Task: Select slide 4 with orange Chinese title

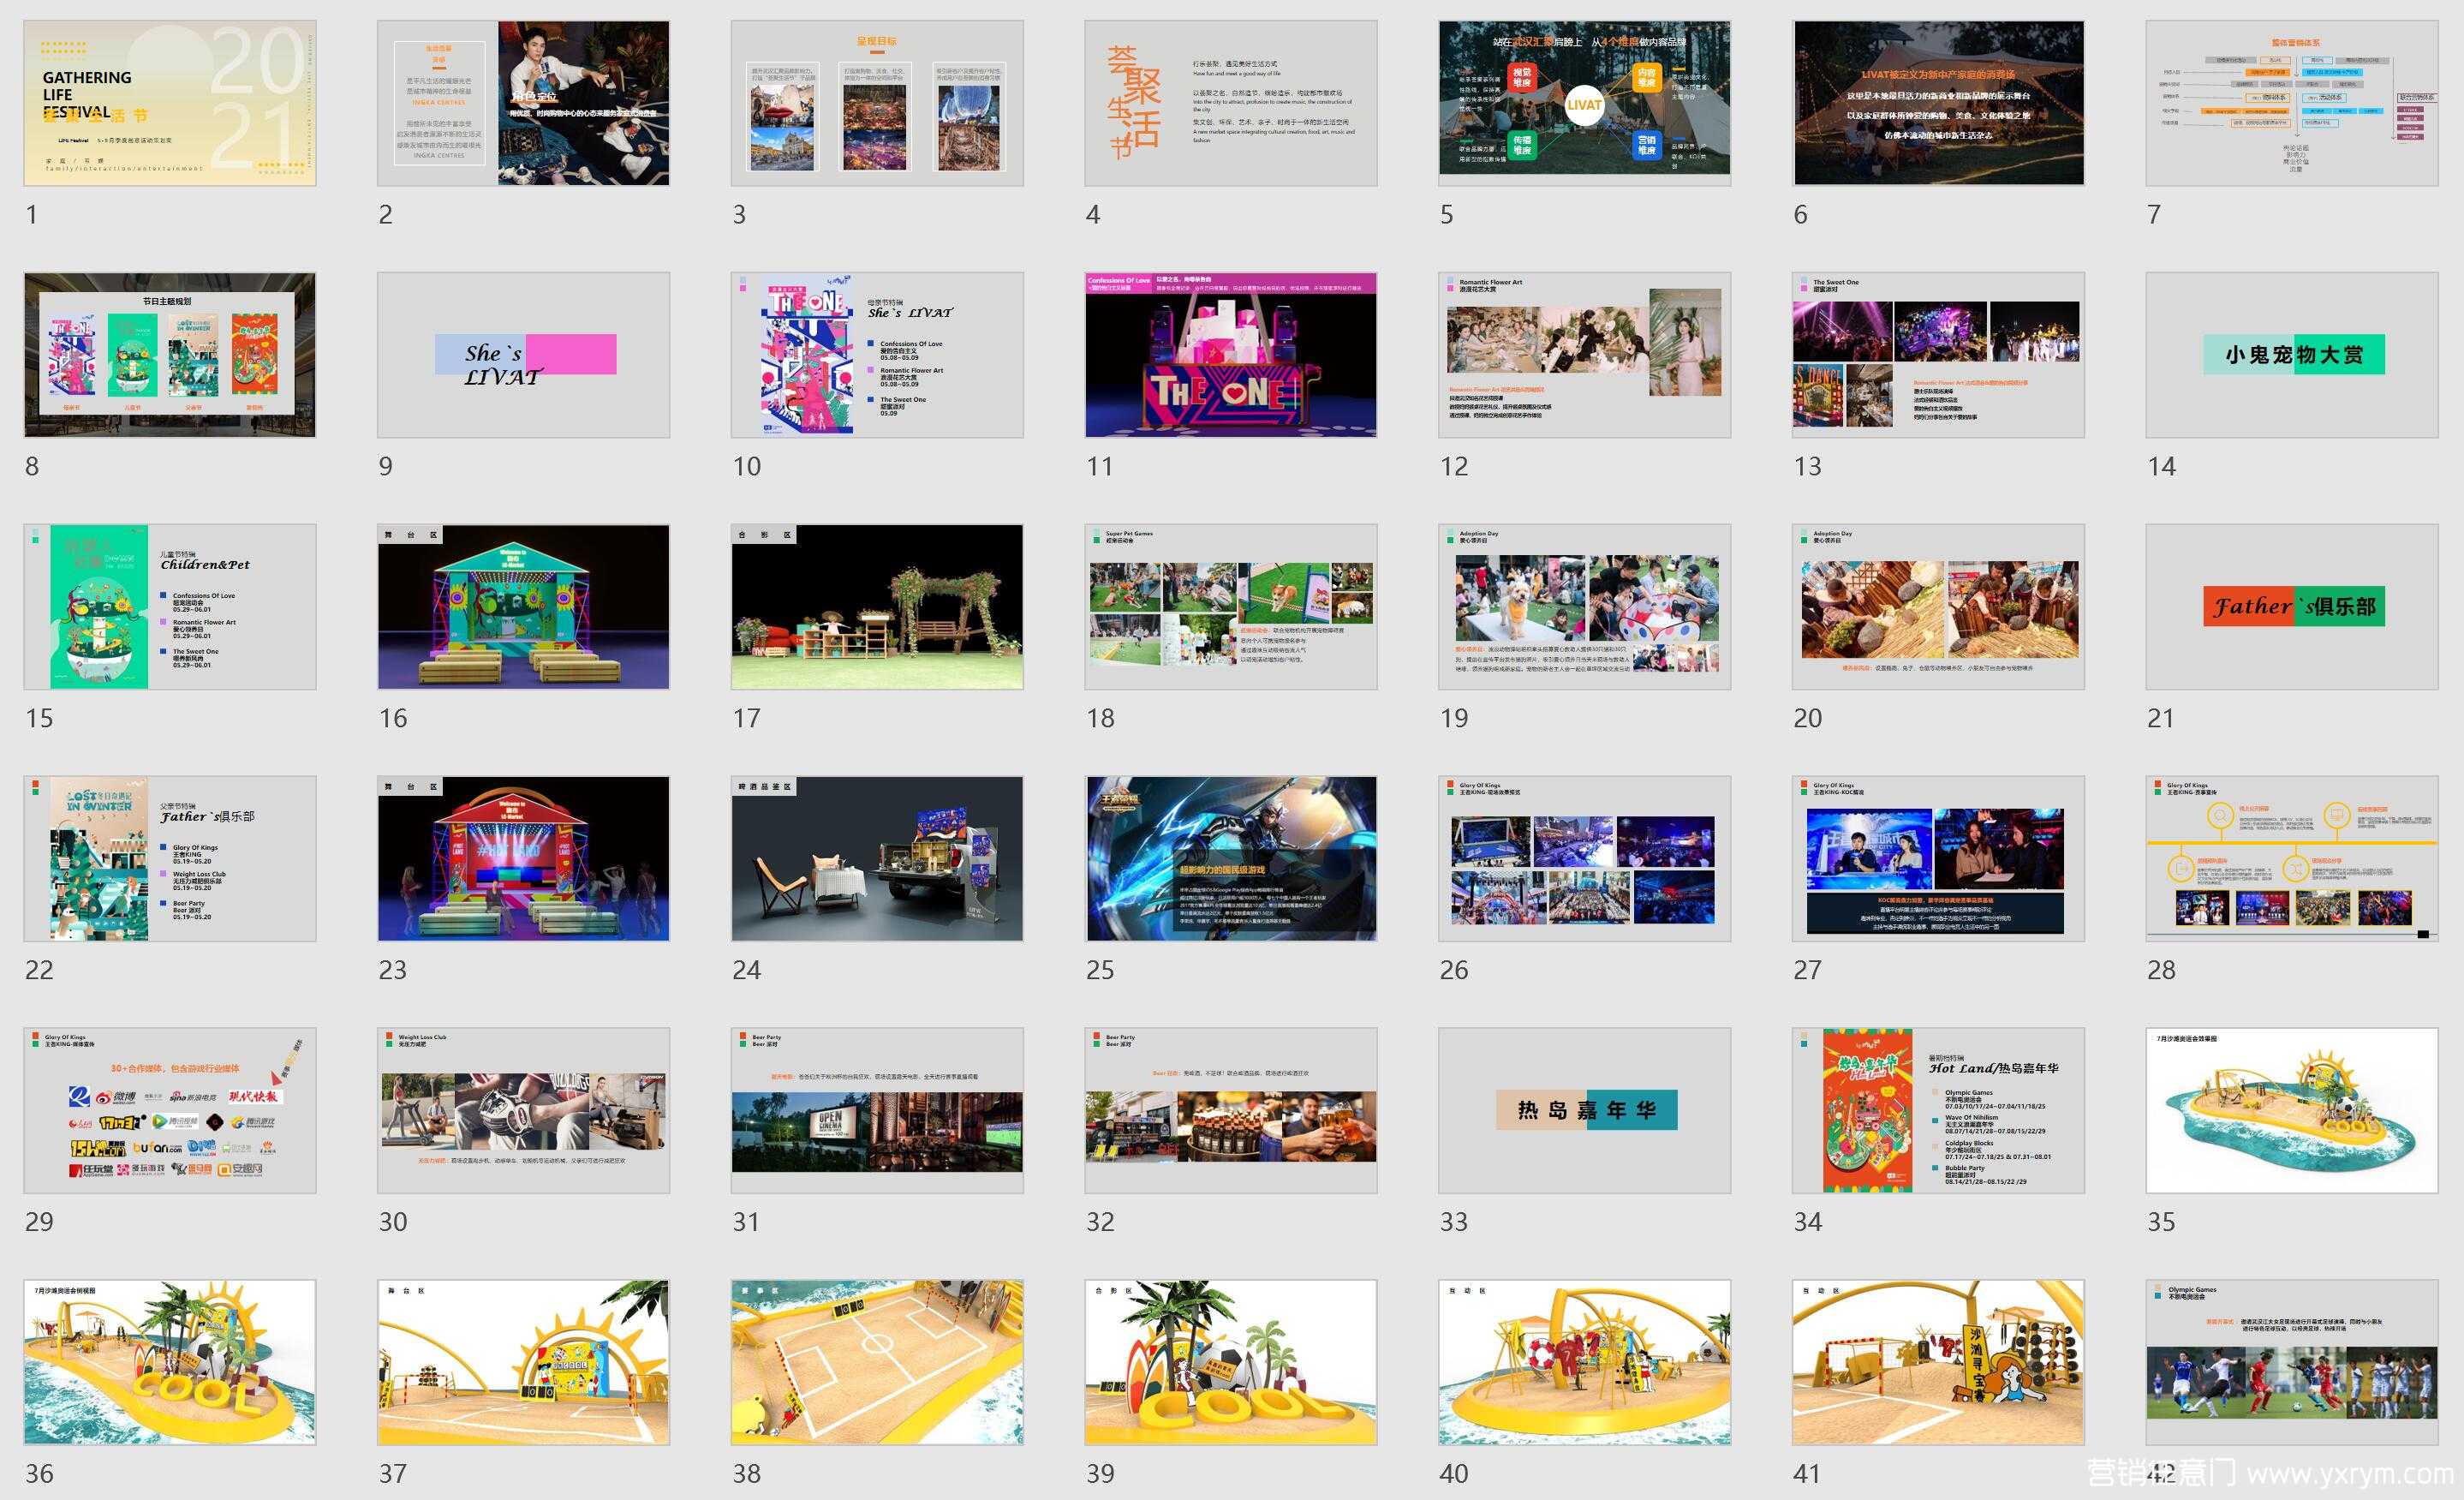Action: point(1231,103)
